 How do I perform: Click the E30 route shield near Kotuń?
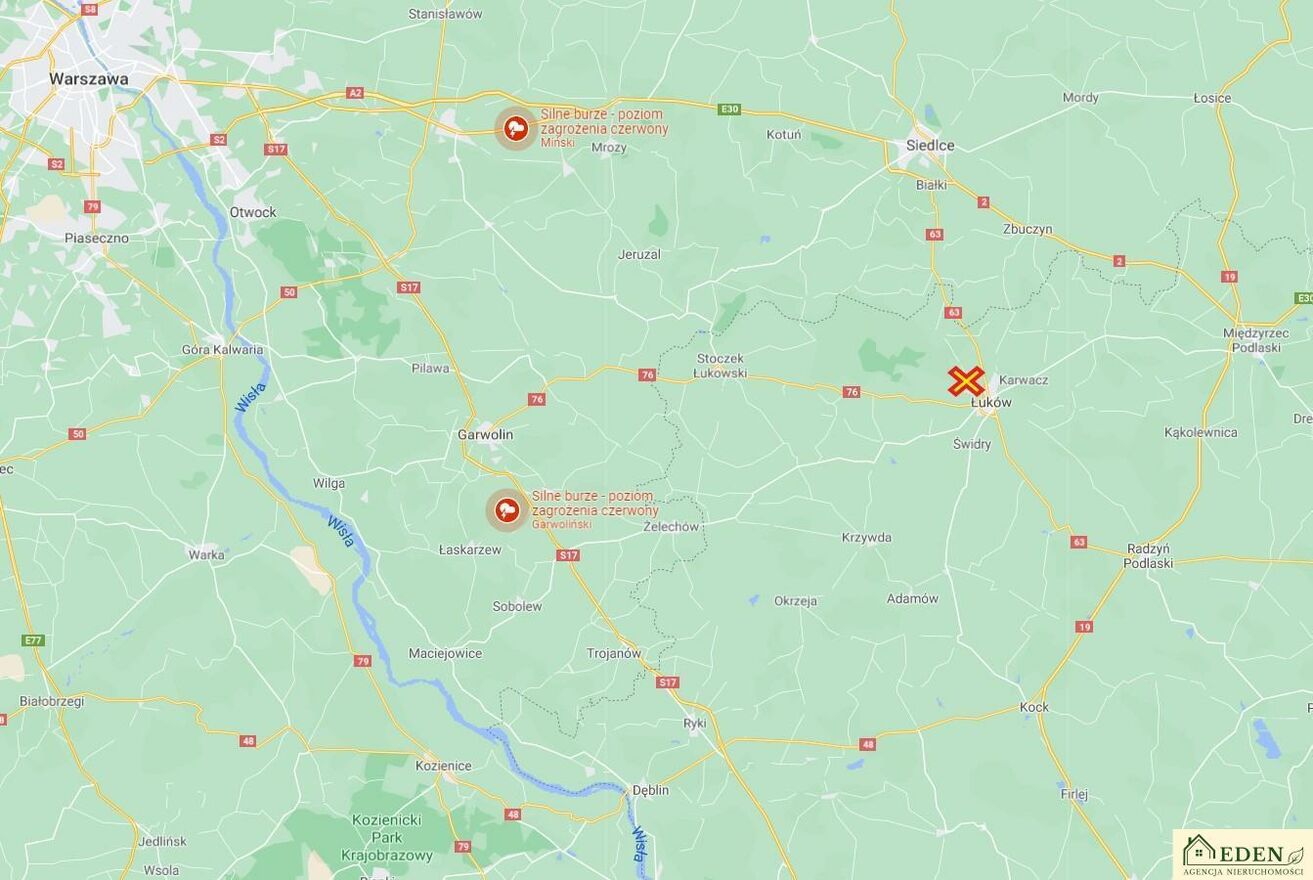click(728, 109)
